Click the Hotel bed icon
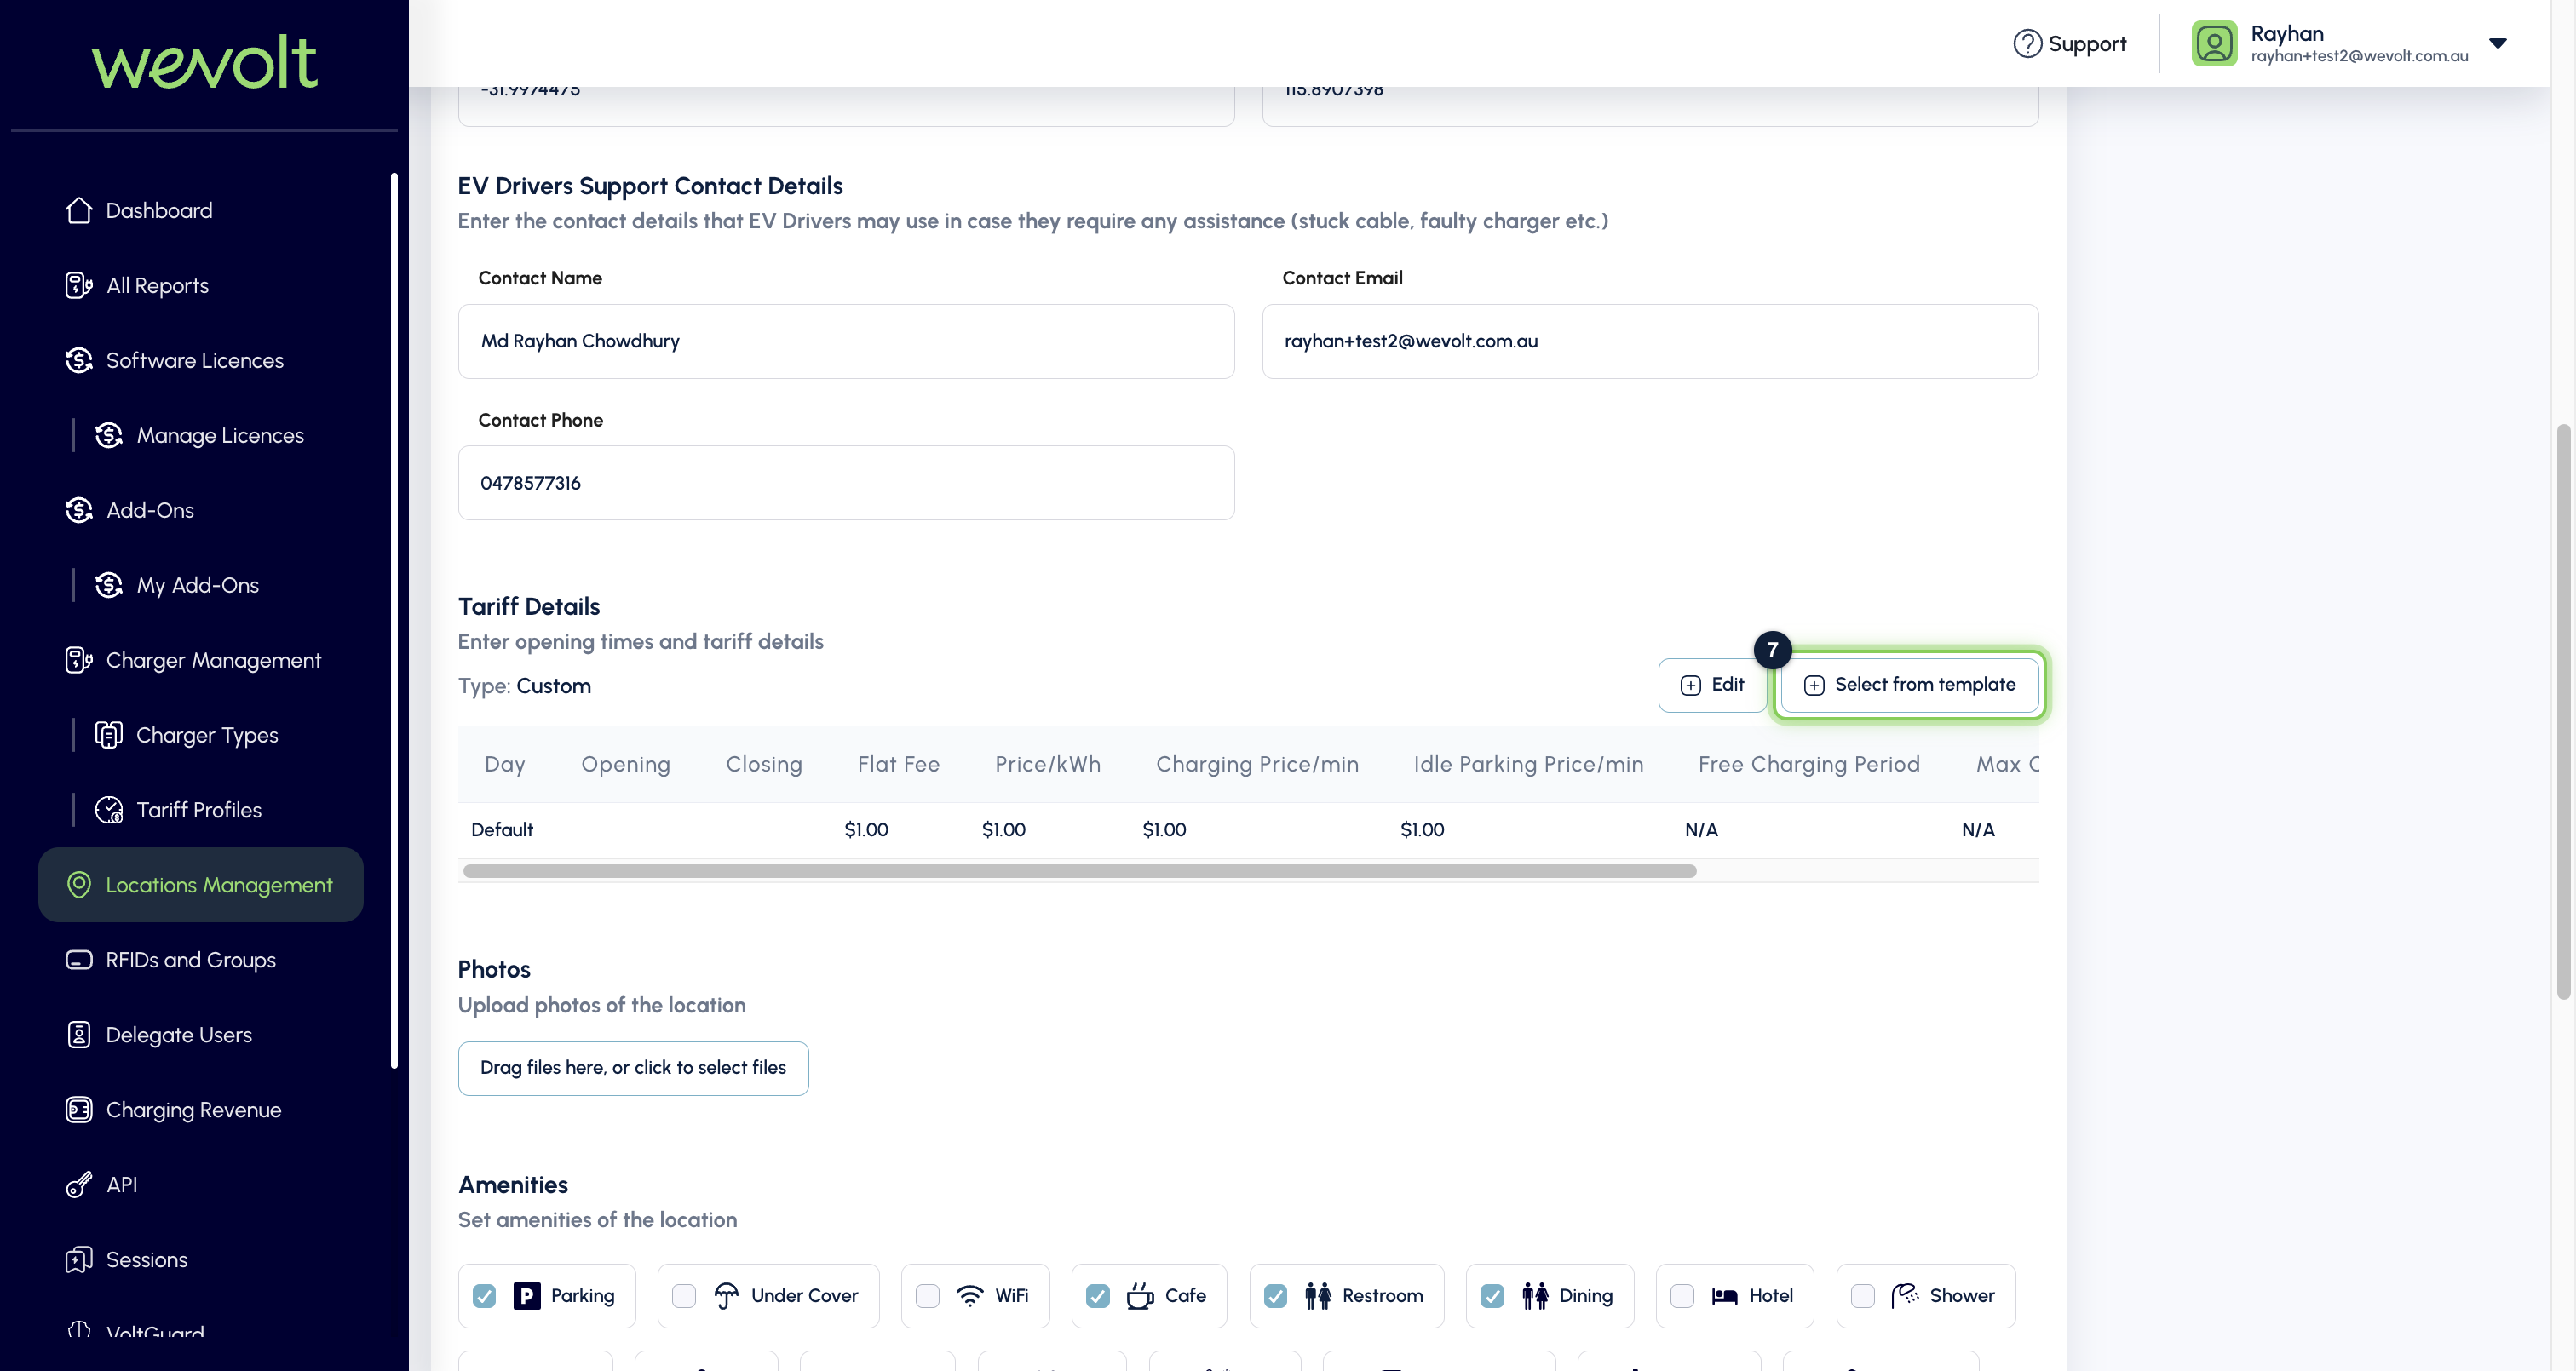Viewport: 2576px width, 1371px height. point(1725,1296)
